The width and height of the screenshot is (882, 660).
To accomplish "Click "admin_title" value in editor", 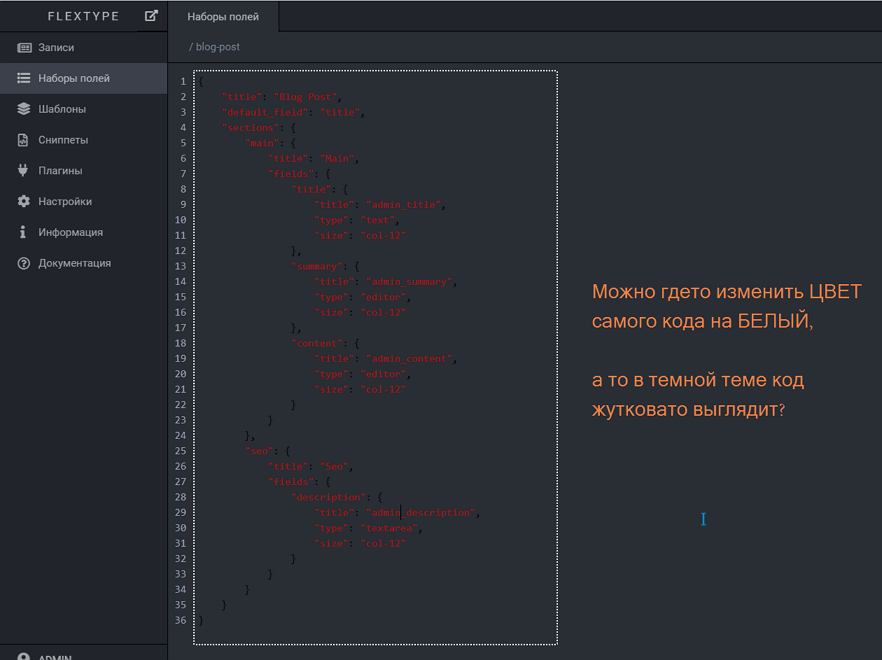I will pyautogui.click(x=403, y=205).
